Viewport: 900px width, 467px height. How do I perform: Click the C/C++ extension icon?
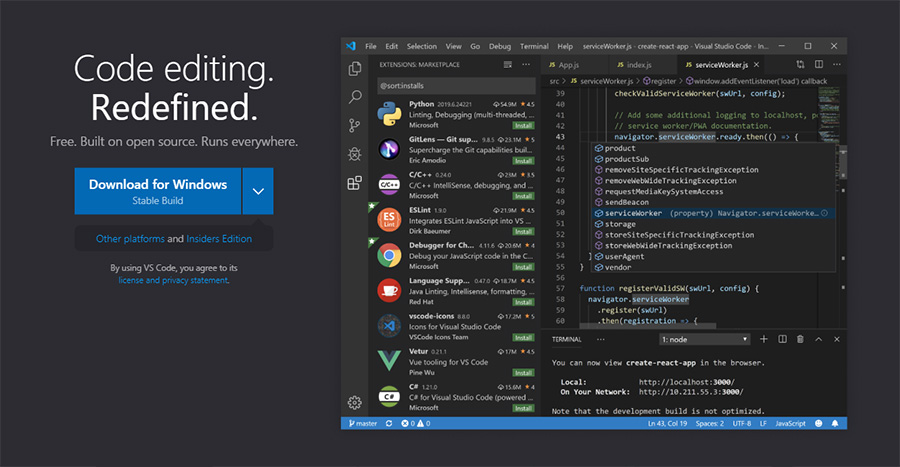click(389, 185)
